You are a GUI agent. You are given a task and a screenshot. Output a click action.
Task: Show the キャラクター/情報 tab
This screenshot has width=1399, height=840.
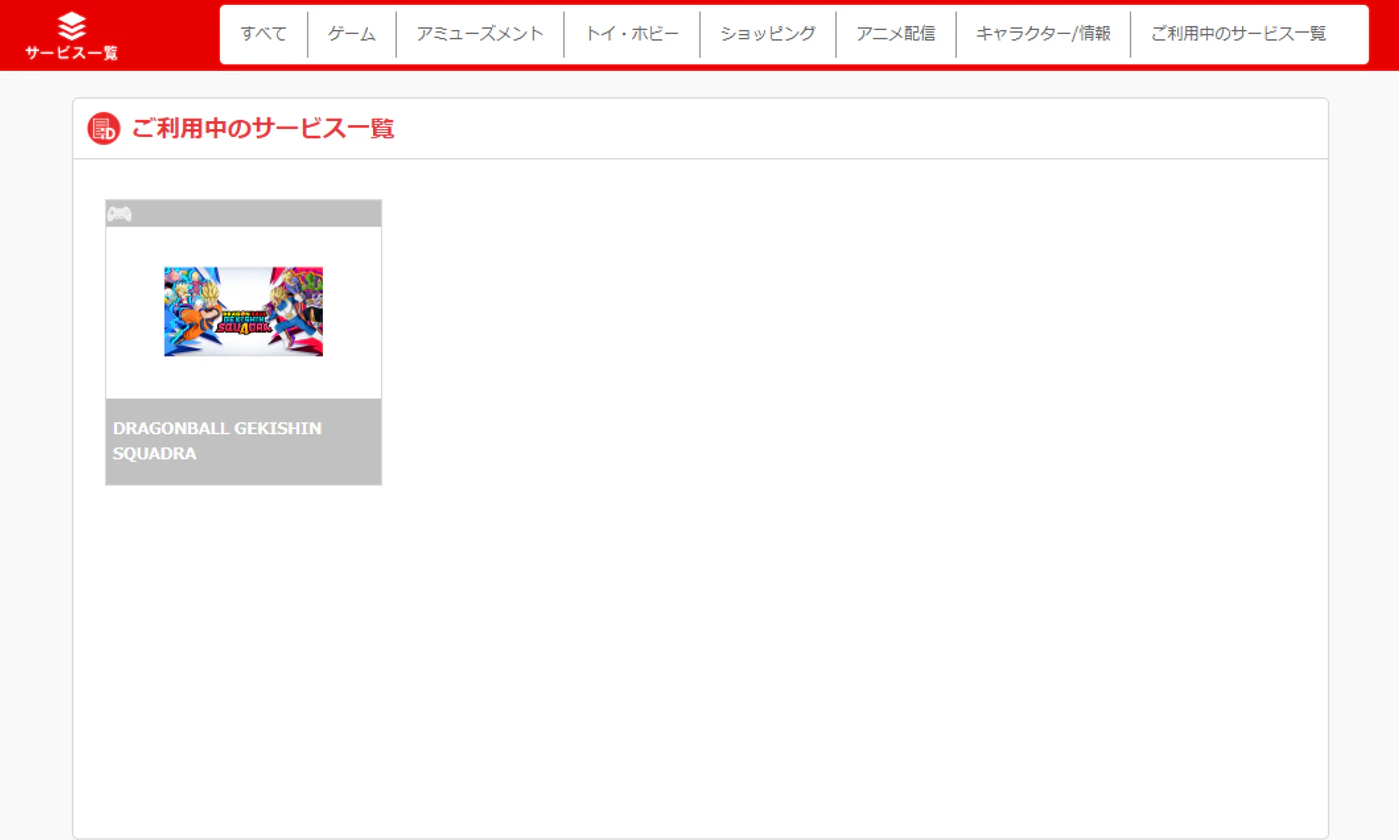pyautogui.click(x=1043, y=34)
